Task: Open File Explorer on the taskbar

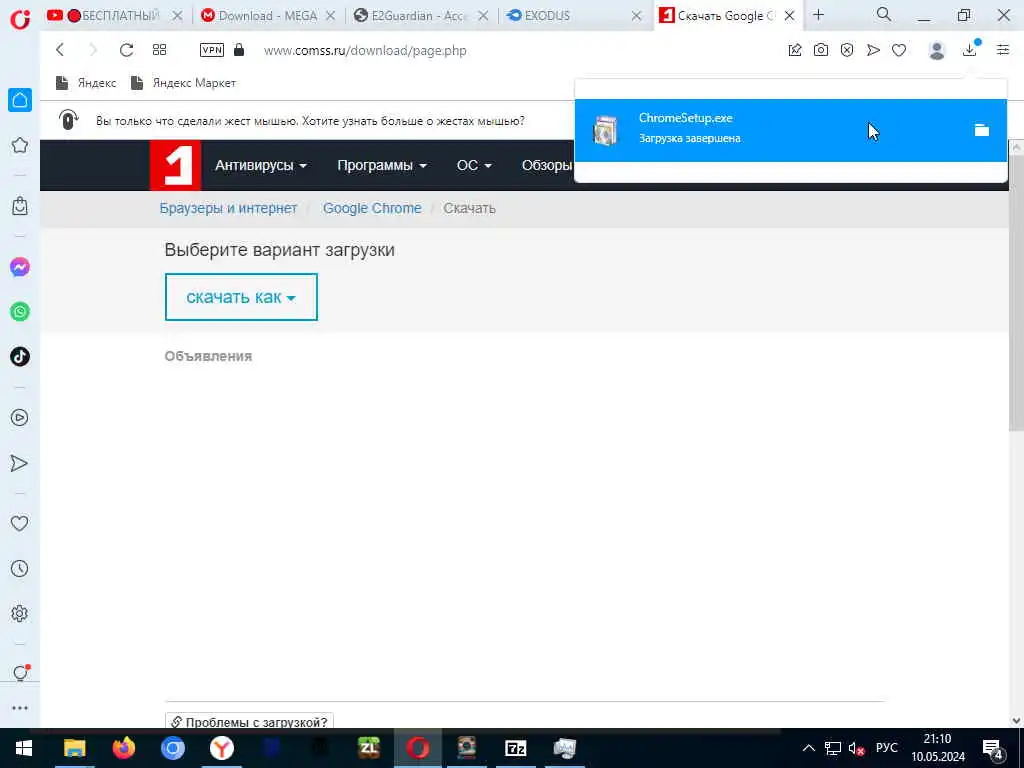Action: coord(74,748)
